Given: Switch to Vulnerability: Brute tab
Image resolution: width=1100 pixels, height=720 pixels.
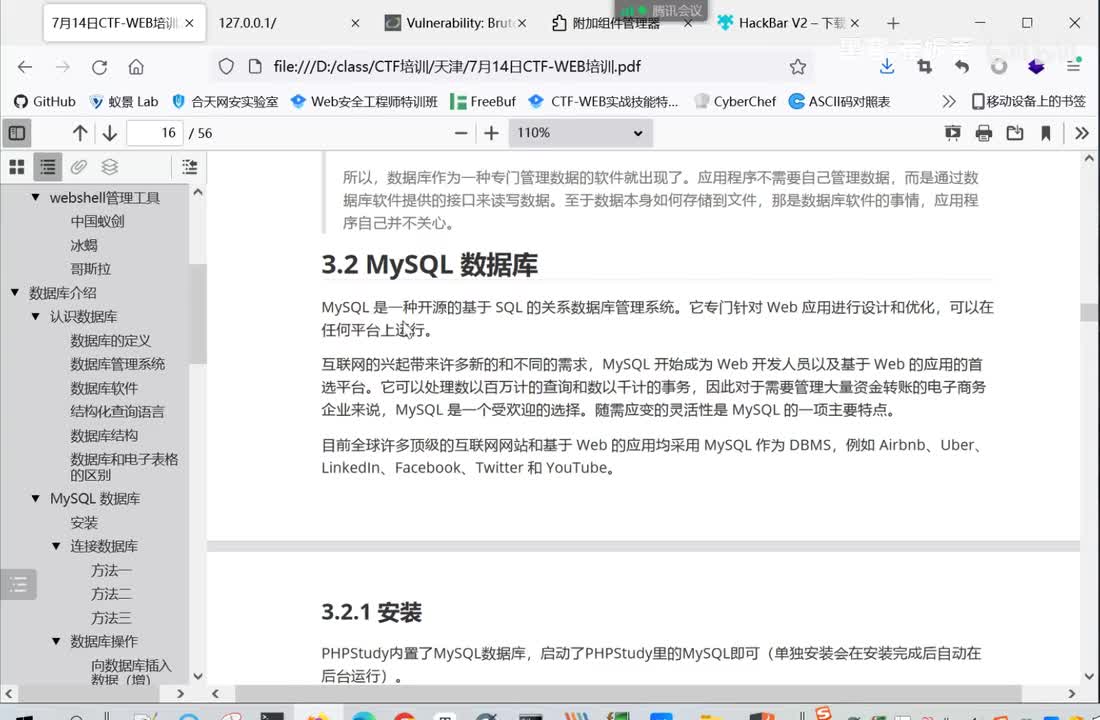Looking at the screenshot, I should pyautogui.click(x=456, y=23).
